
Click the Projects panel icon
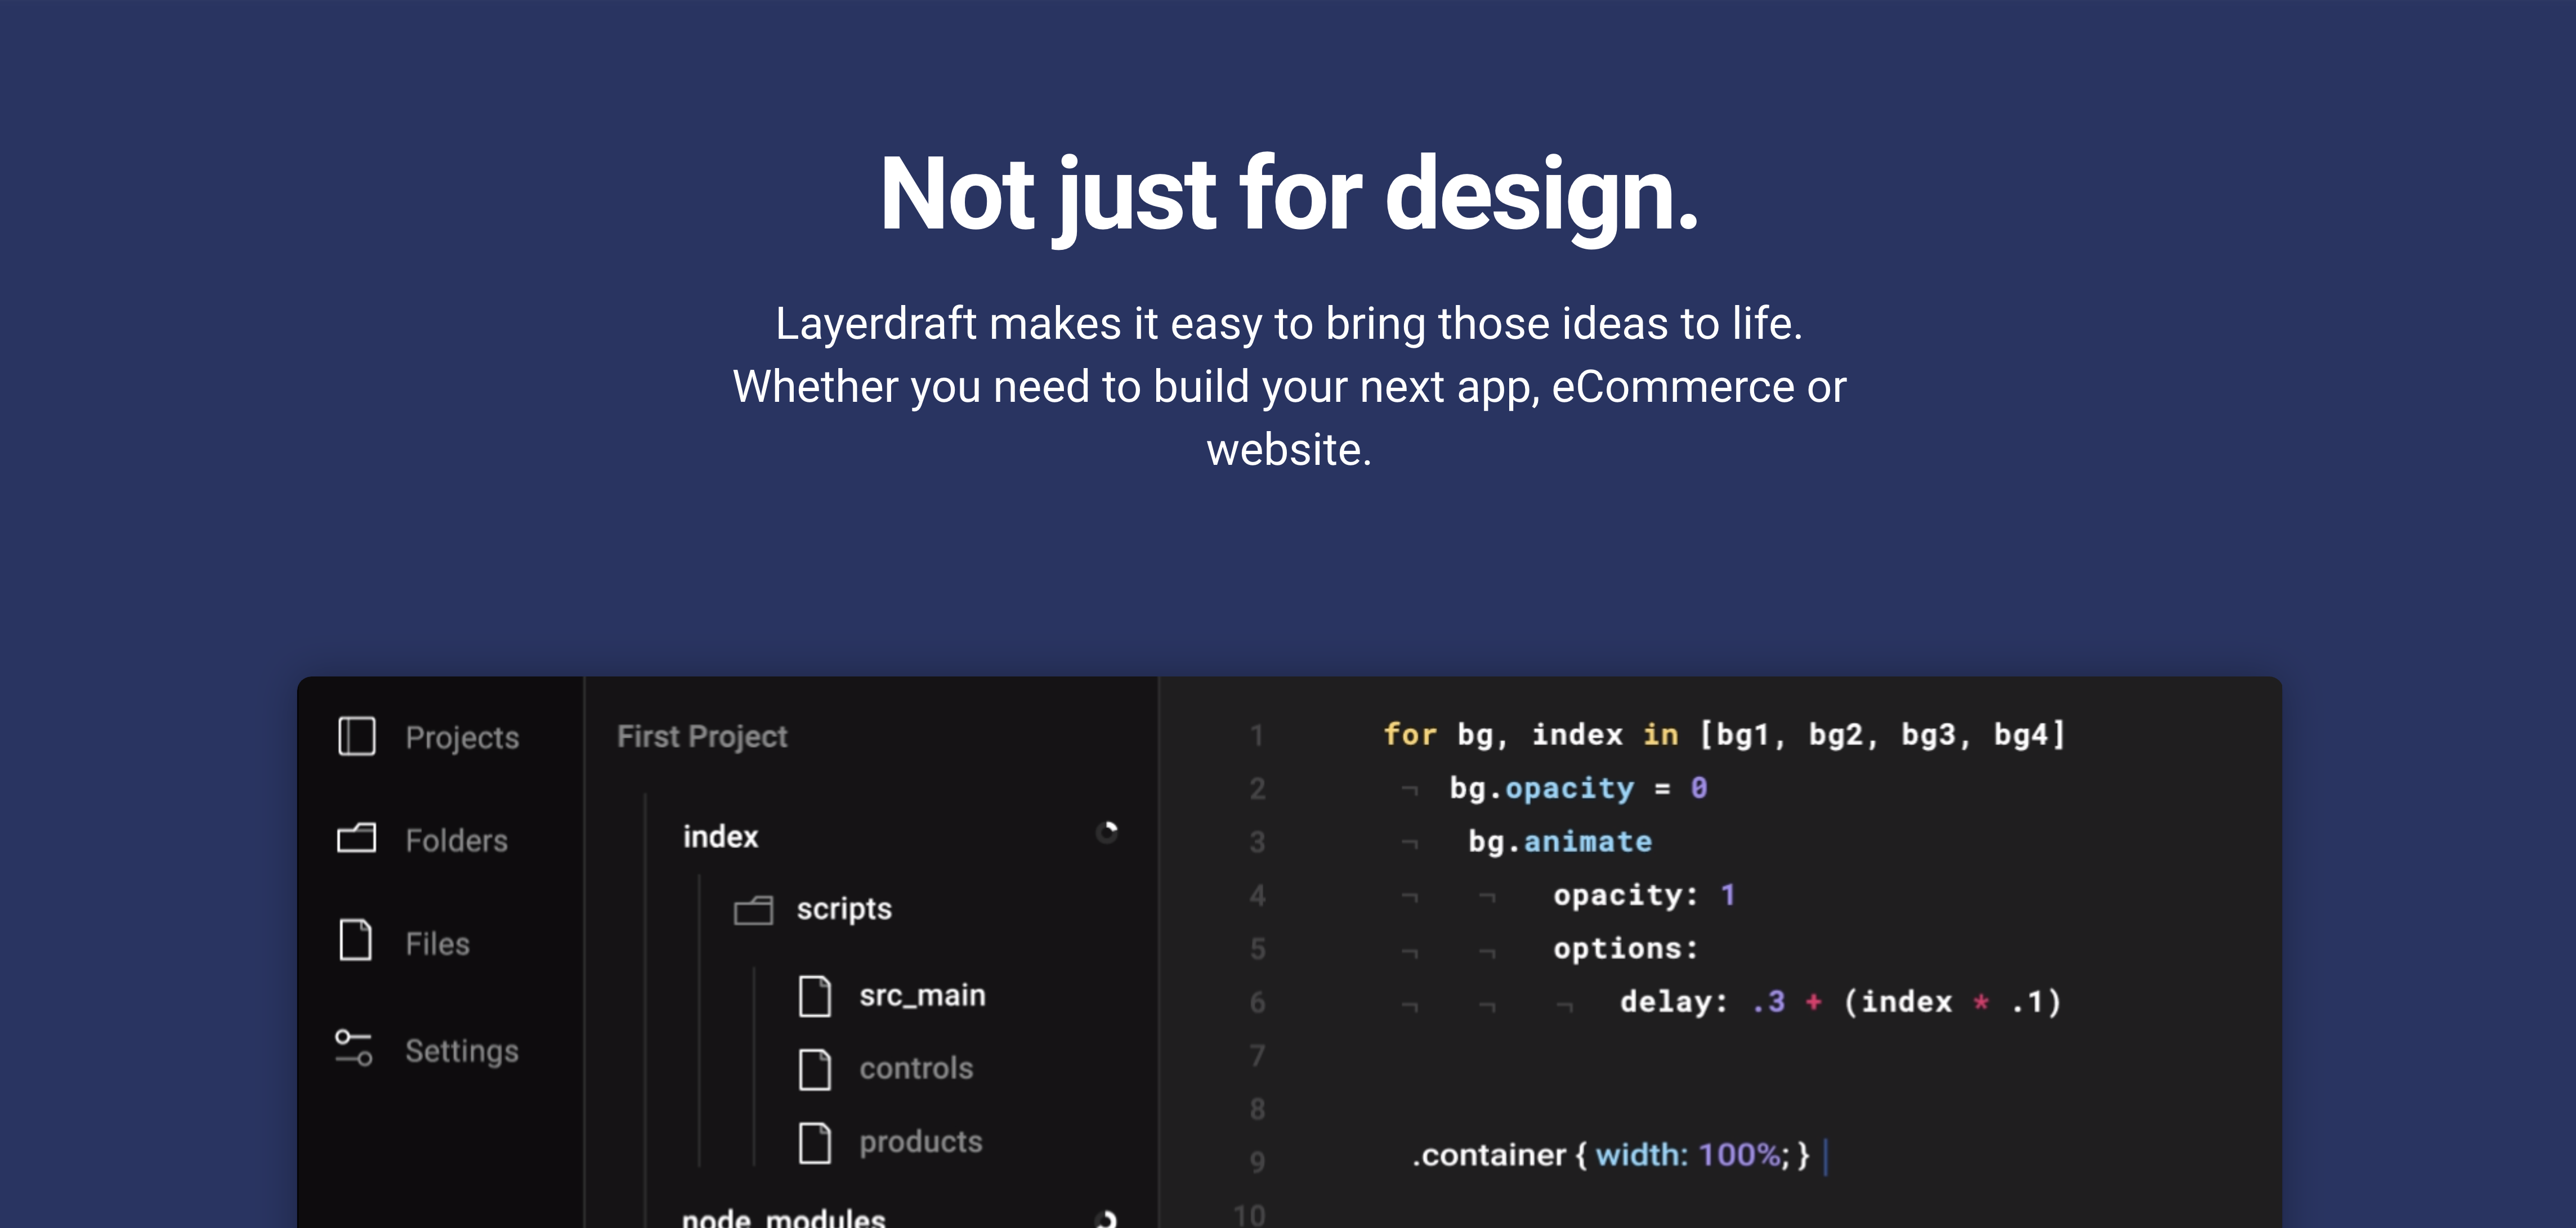coord(356,736)
